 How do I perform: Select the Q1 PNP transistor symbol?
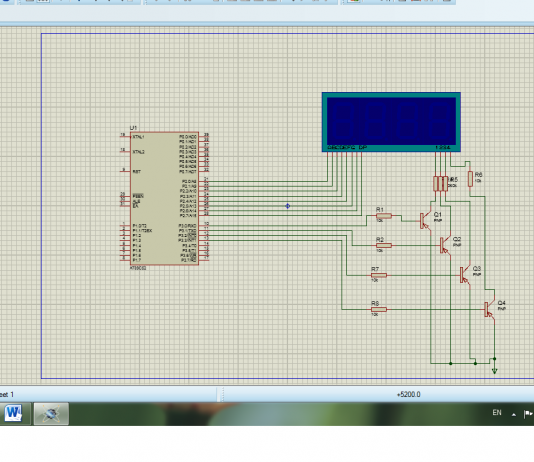425,221
